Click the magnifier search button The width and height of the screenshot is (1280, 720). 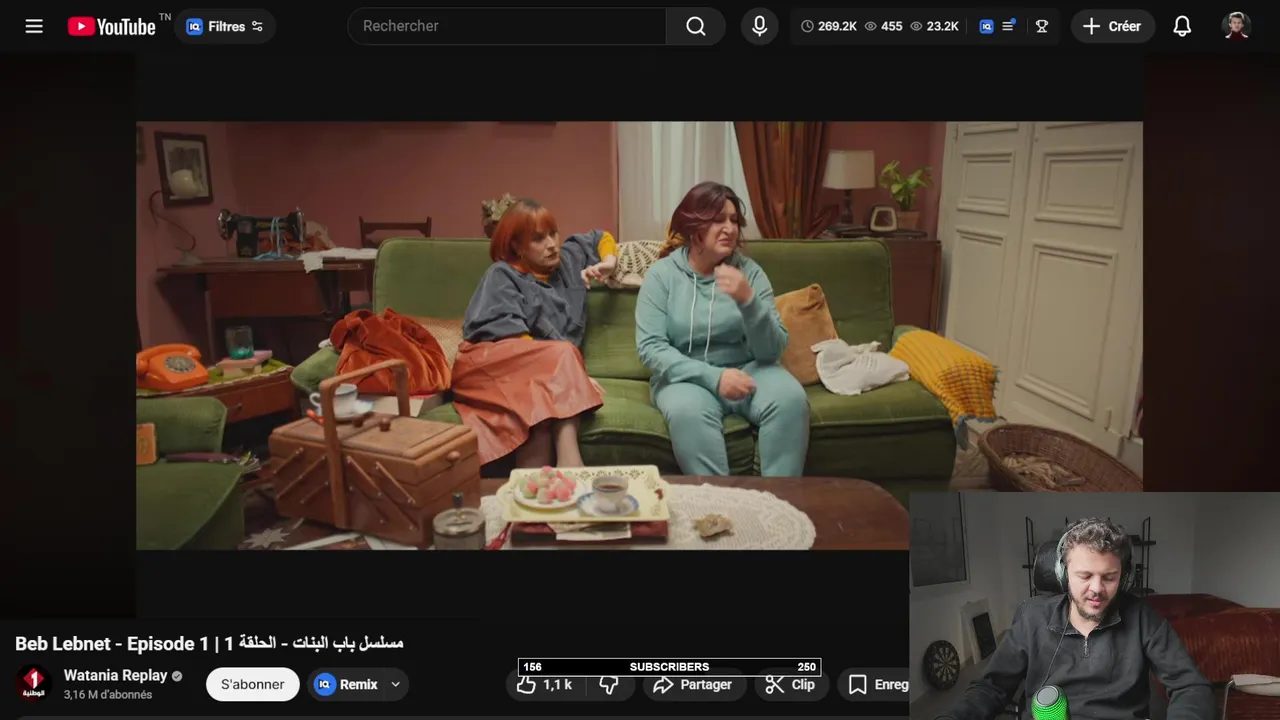696,26
